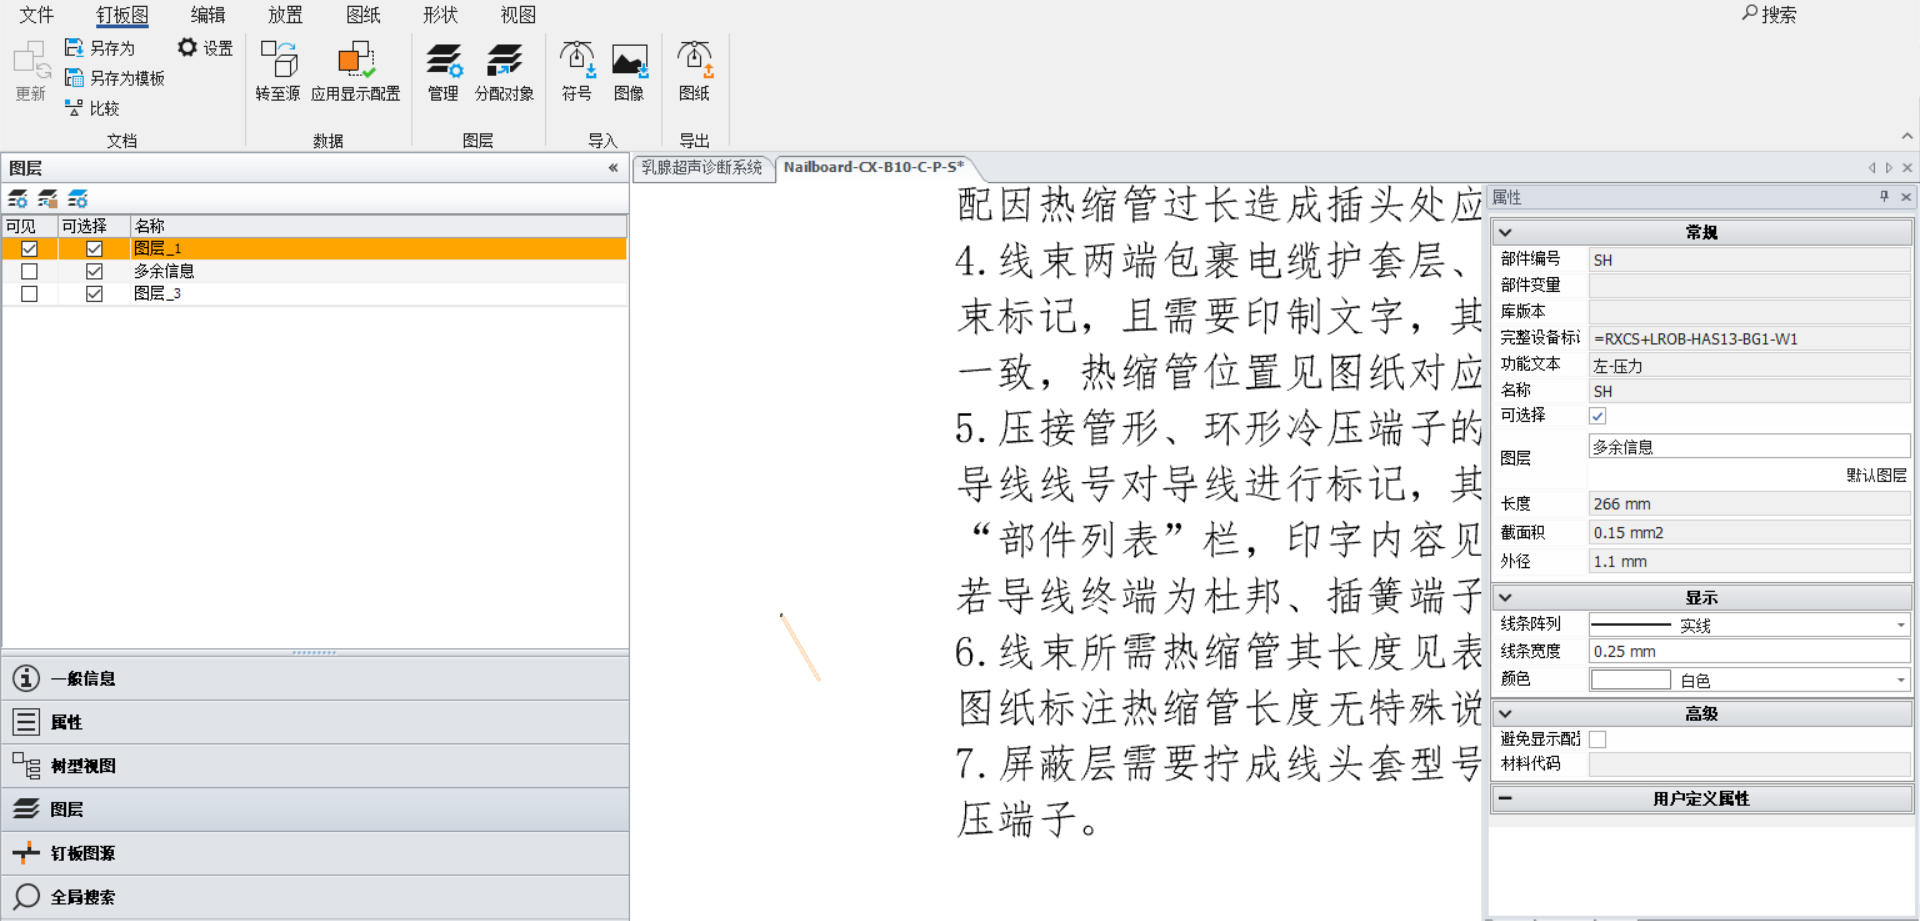Click the 默认图层 button

click(1876, 475)
